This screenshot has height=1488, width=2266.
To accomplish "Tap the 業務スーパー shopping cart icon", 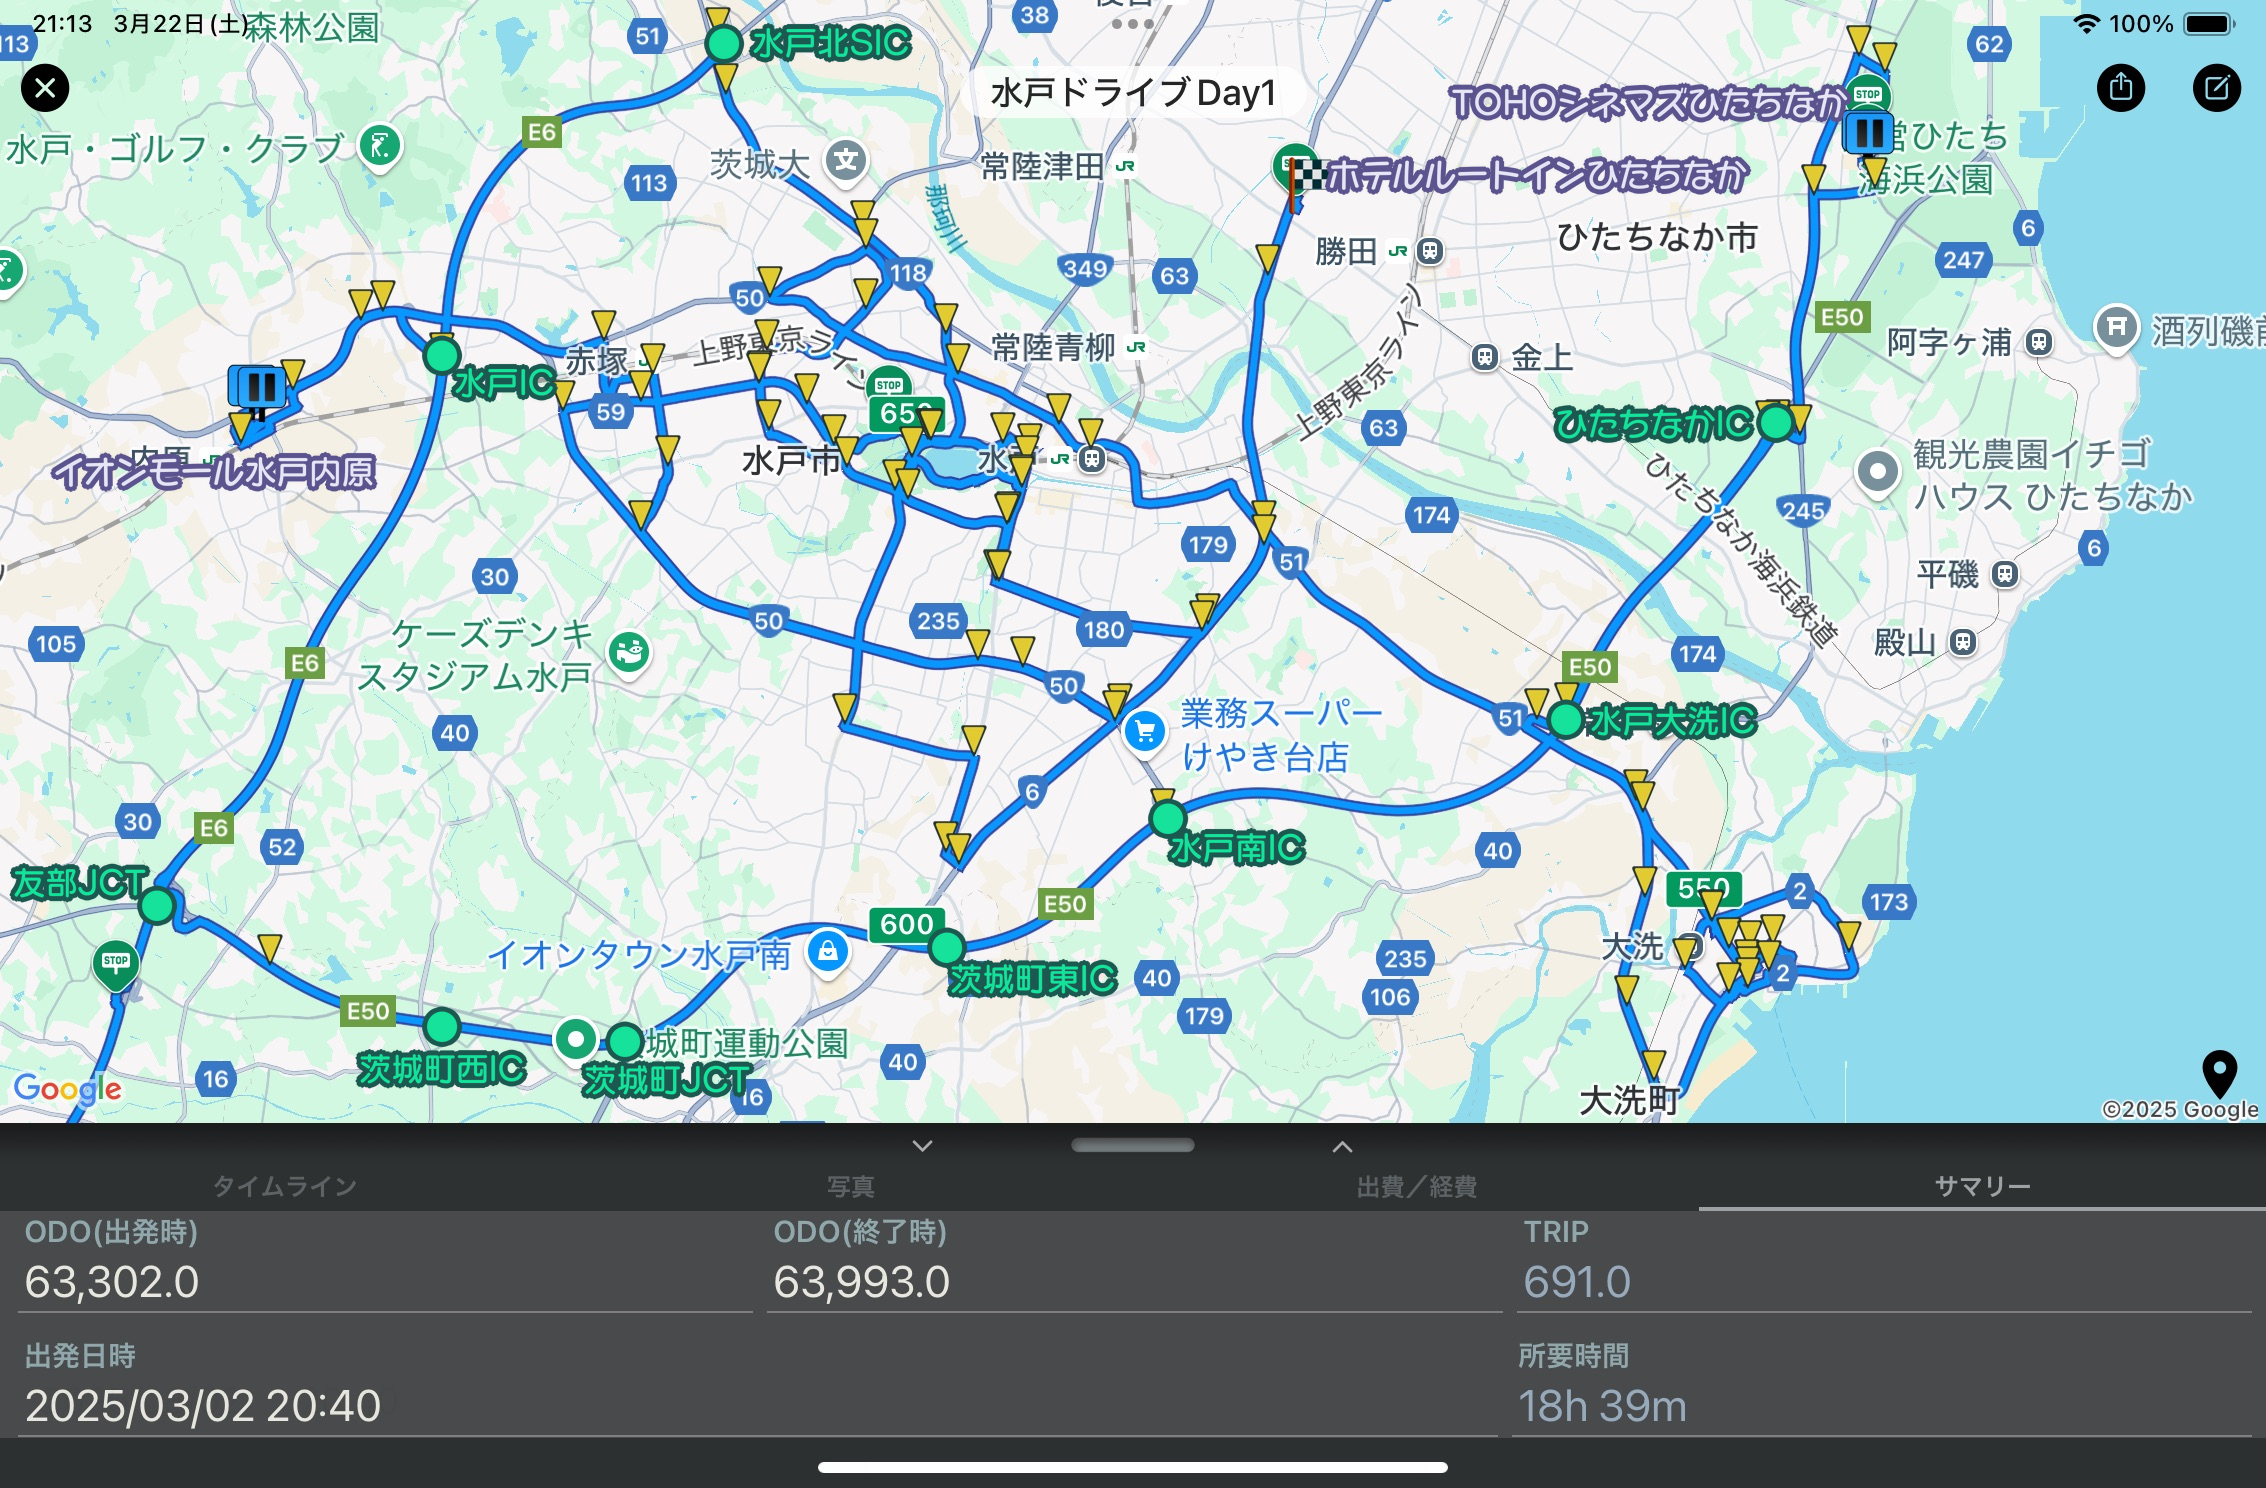I will [1145, 731].
